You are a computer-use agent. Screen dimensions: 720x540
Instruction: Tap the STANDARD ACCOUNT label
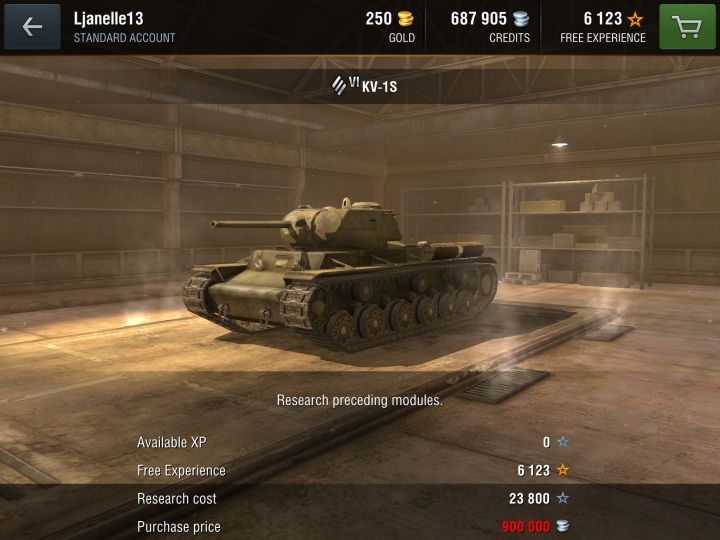[x=124, y=38]
